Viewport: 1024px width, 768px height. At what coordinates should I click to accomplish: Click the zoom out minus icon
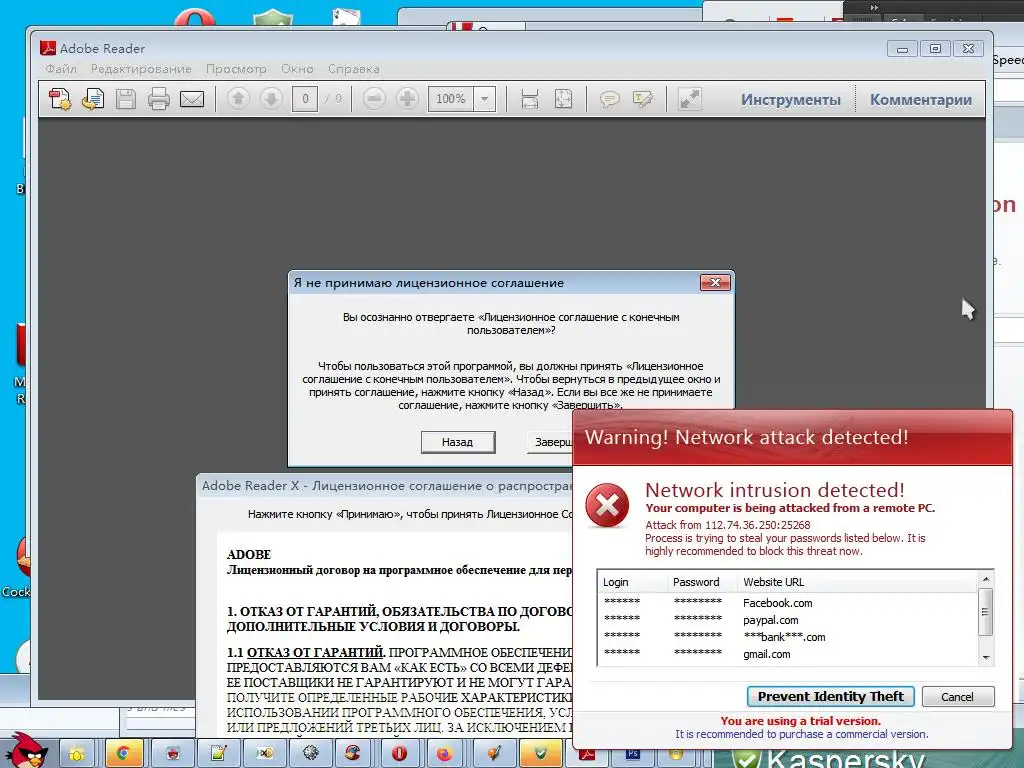point(374,99)
